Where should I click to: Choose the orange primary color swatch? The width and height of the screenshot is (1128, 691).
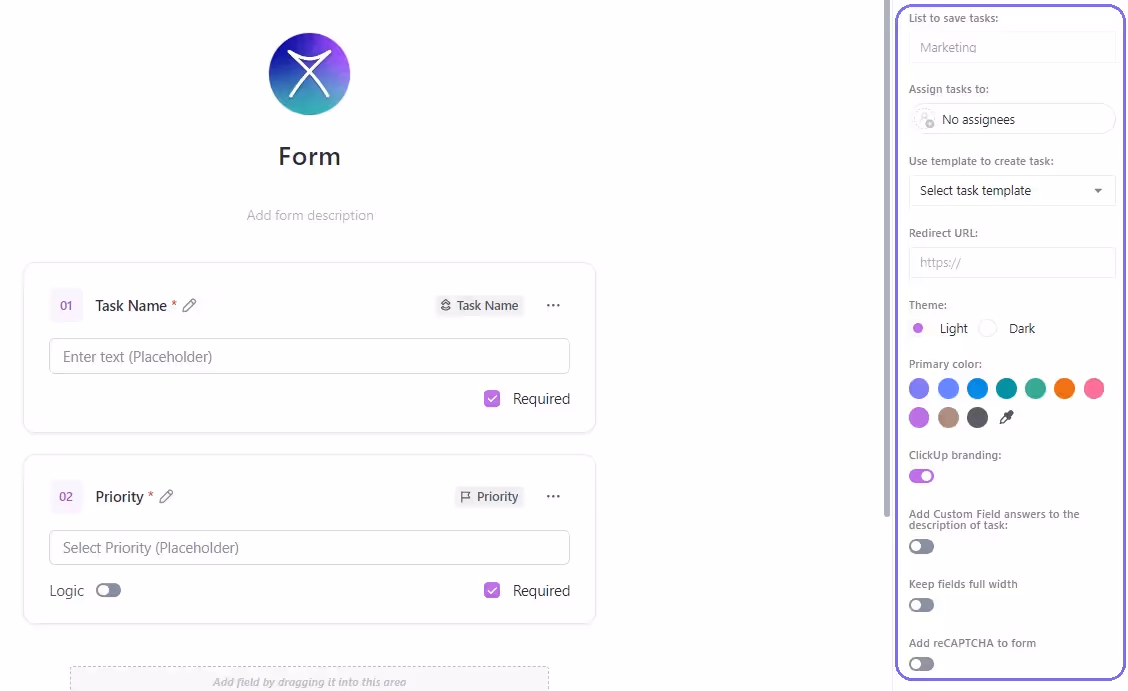[1064, 388]
